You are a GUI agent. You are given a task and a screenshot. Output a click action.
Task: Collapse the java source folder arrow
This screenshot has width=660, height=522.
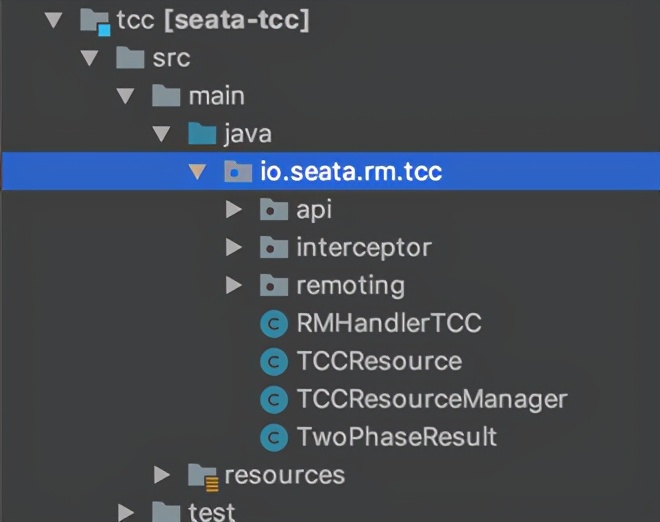tap(161, 134)
